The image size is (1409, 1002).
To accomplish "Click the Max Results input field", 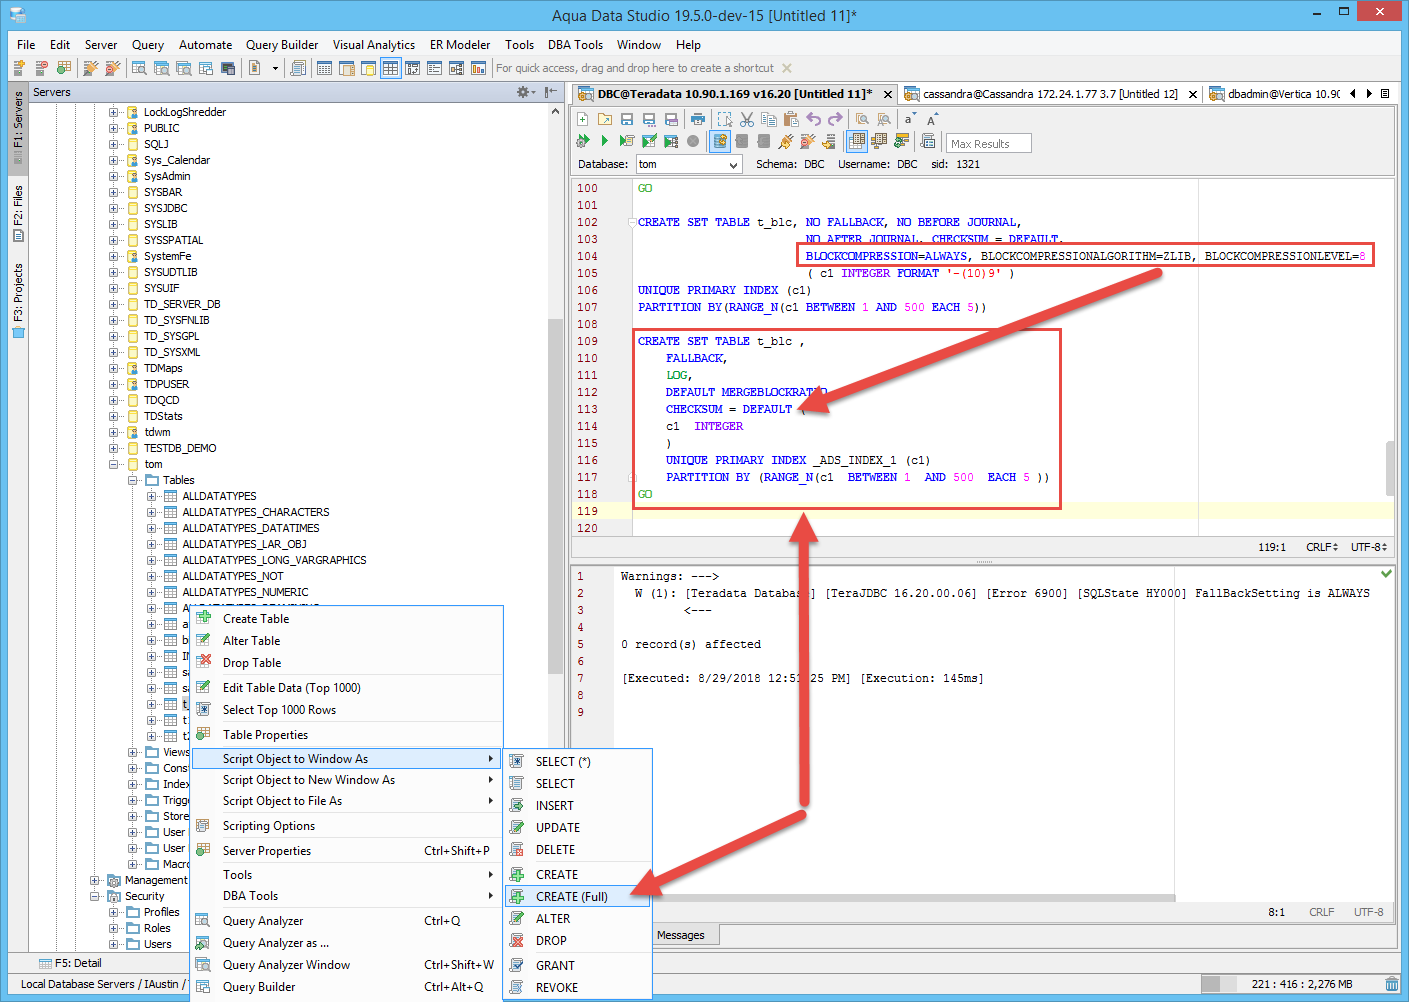I will pos(988,143).
